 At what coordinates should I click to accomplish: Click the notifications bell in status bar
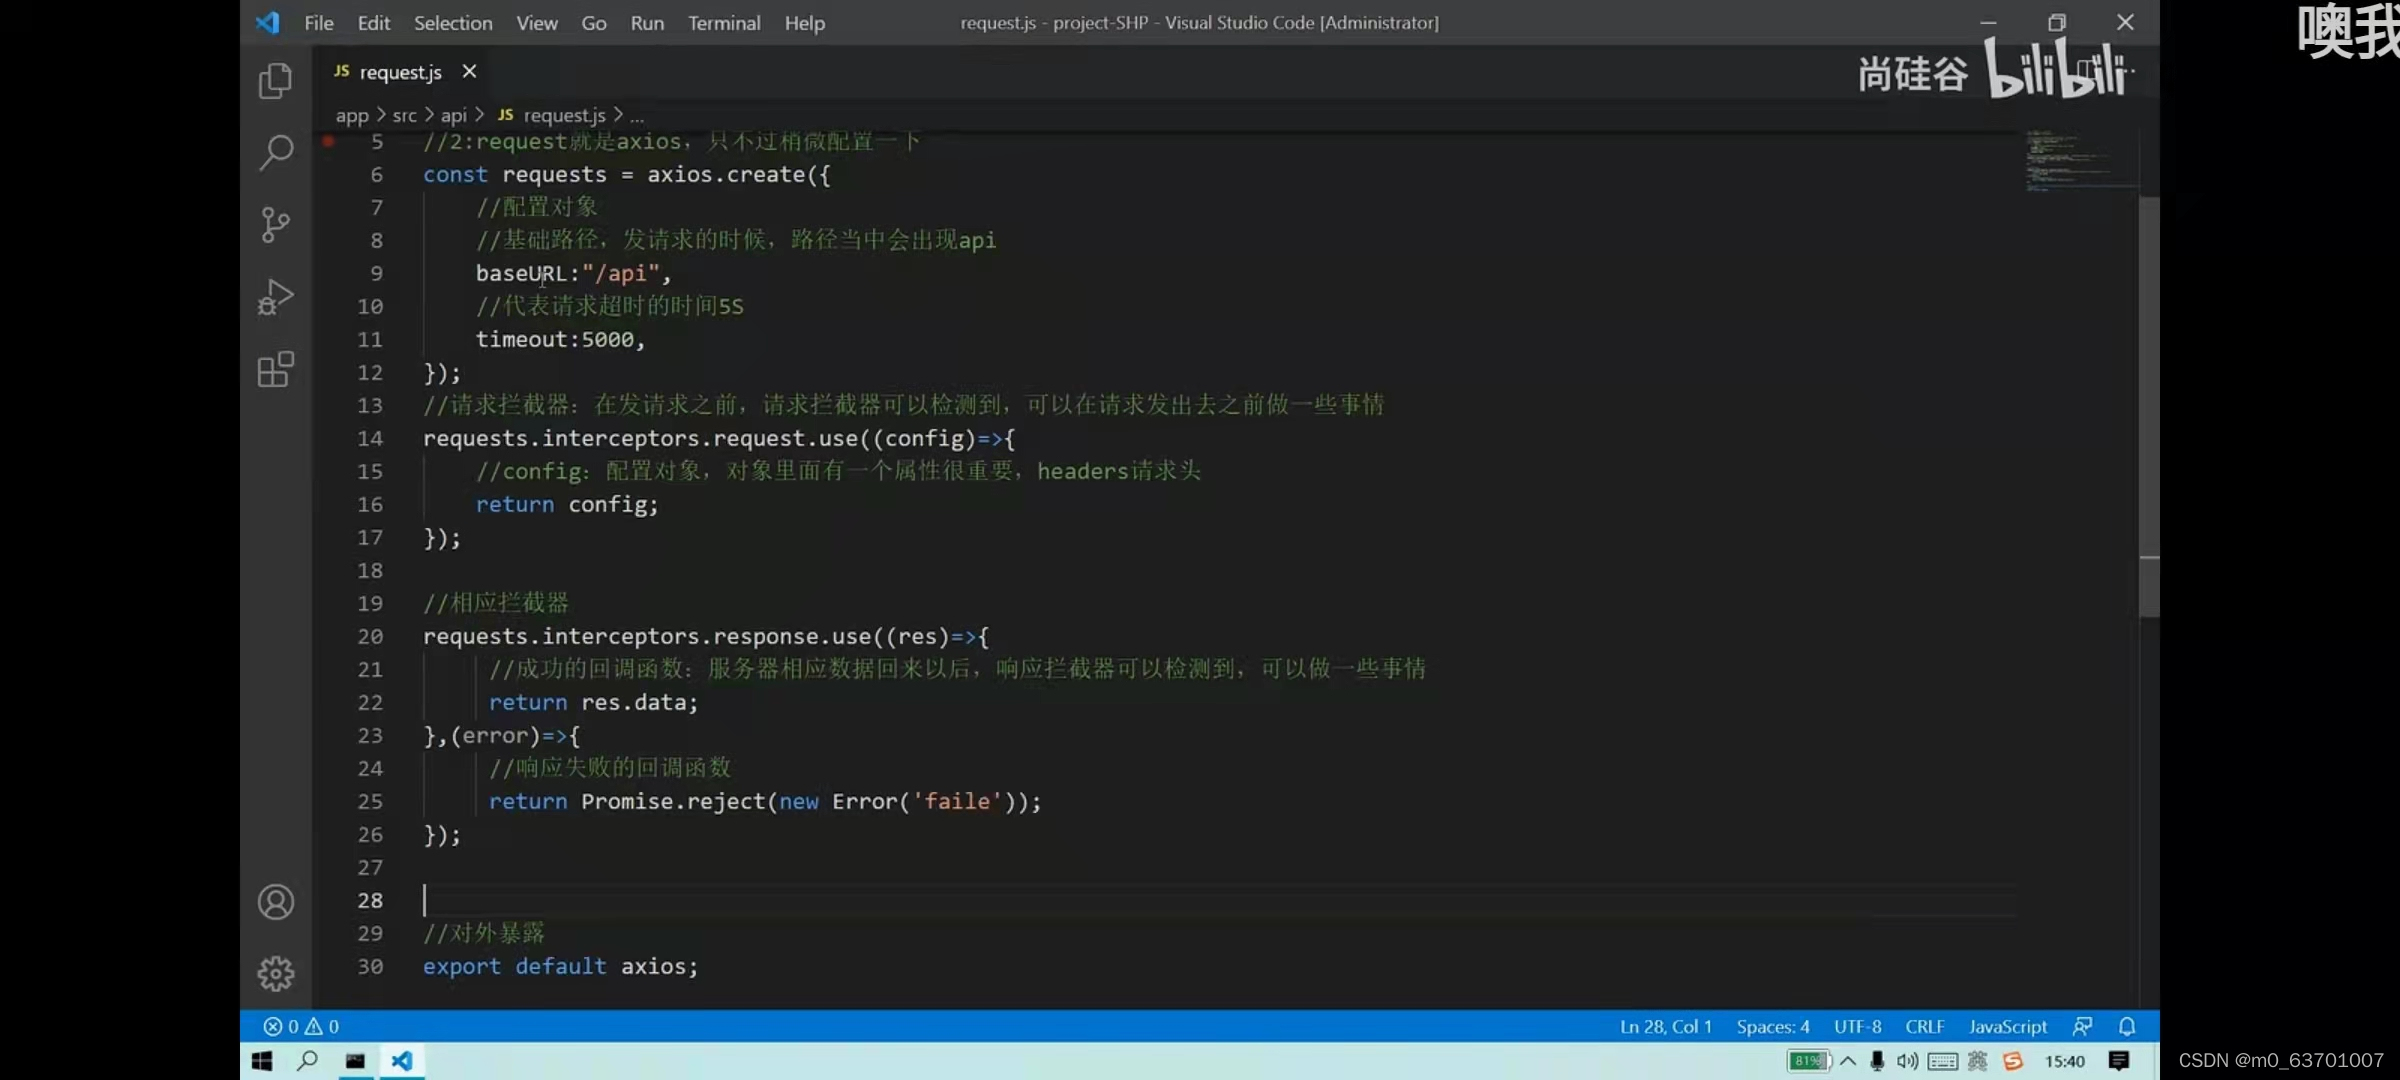pyautogui.click(x=2127, y=1027)
